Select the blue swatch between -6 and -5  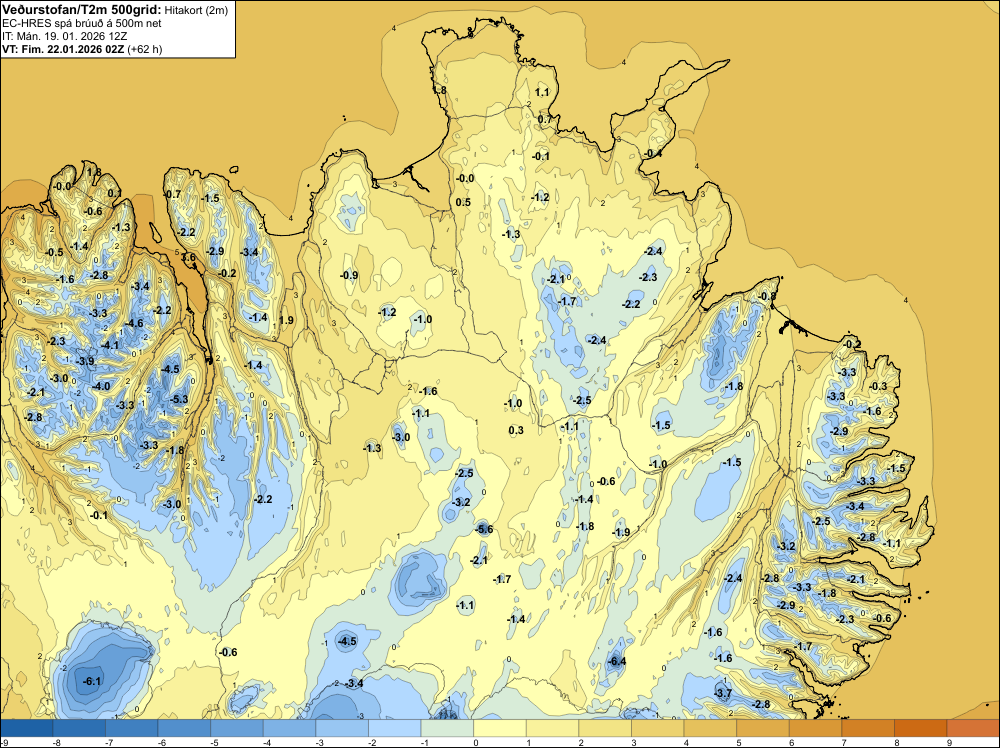click(x=184, y=728)
